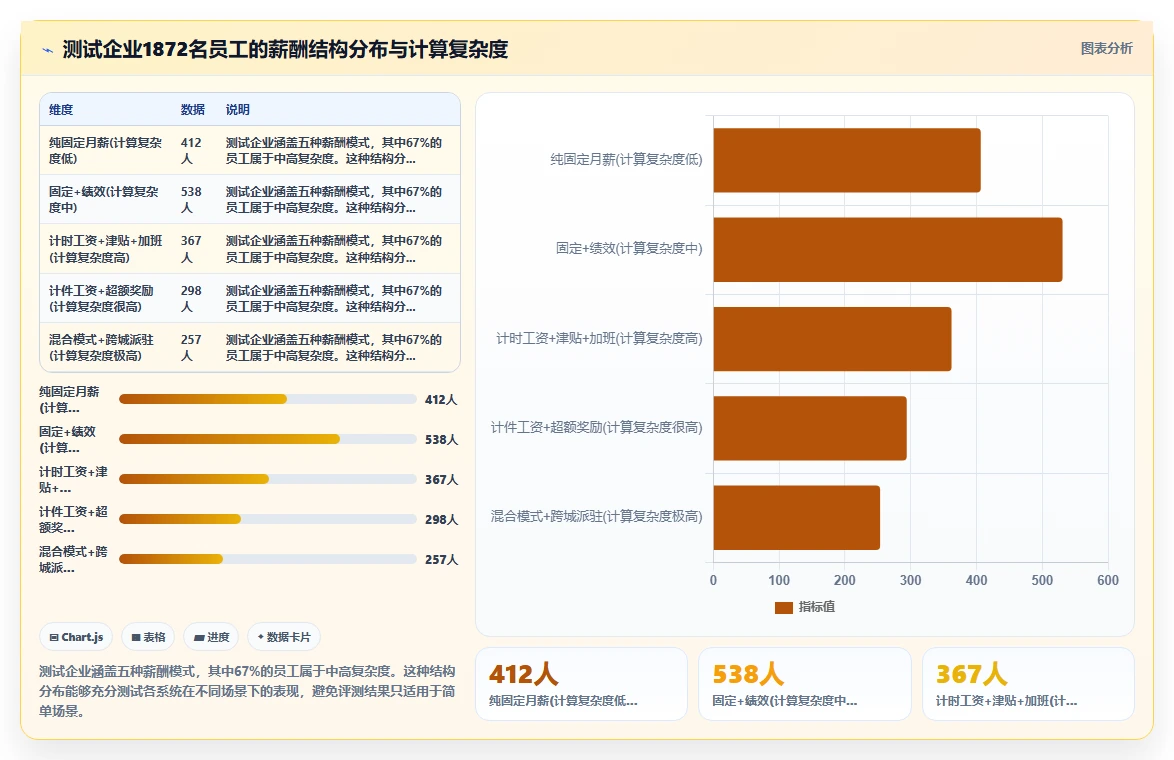Click the summary paragraph starting 测试企业涵盖五种薪酬模式
Viewport: 1174px width, 760px height.
[x=248, y=691]
